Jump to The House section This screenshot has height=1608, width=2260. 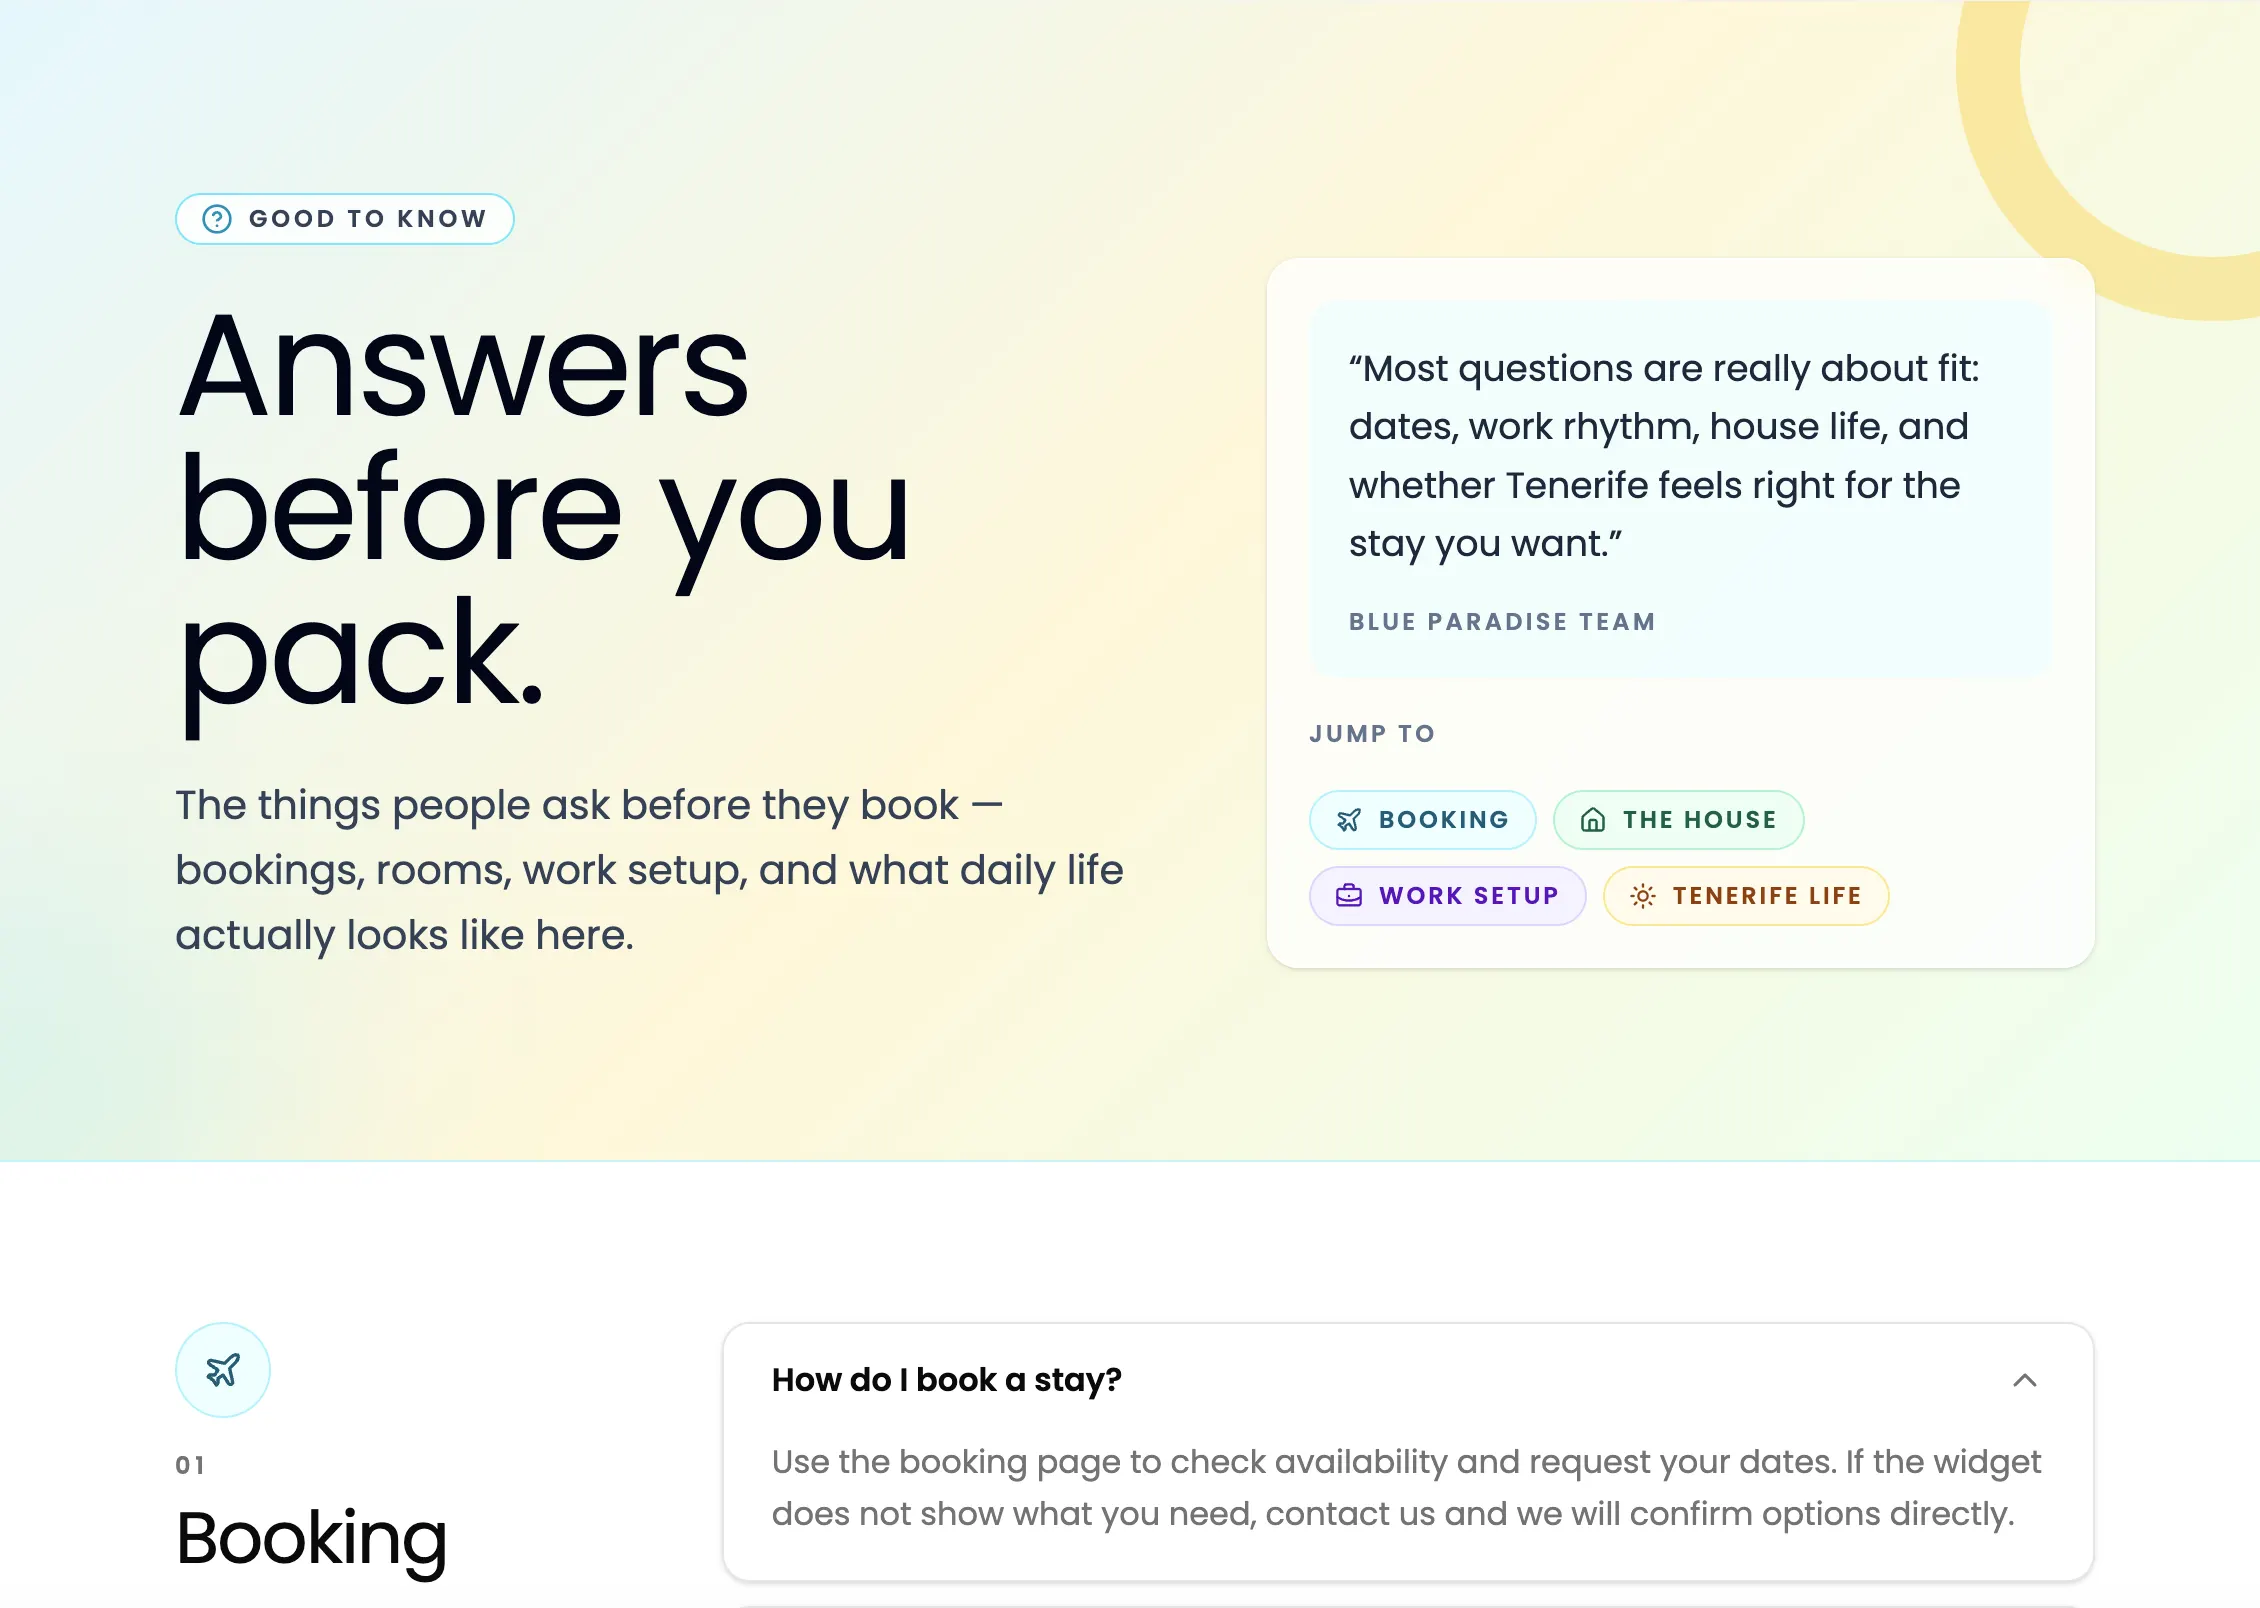[1678, 820]
